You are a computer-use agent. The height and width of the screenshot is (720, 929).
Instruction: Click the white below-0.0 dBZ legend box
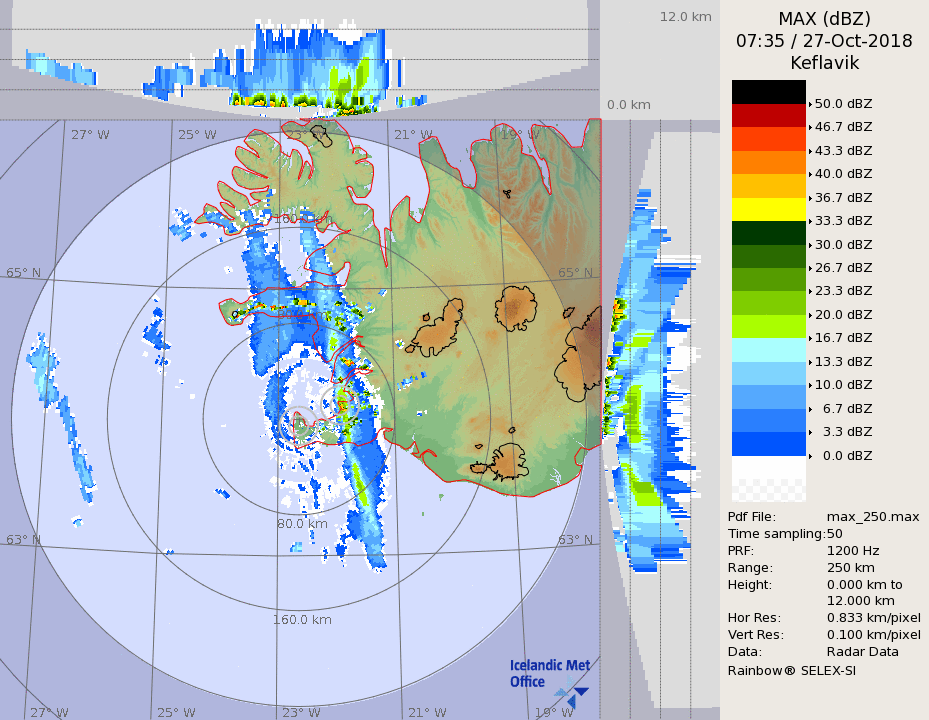[768, 469]
